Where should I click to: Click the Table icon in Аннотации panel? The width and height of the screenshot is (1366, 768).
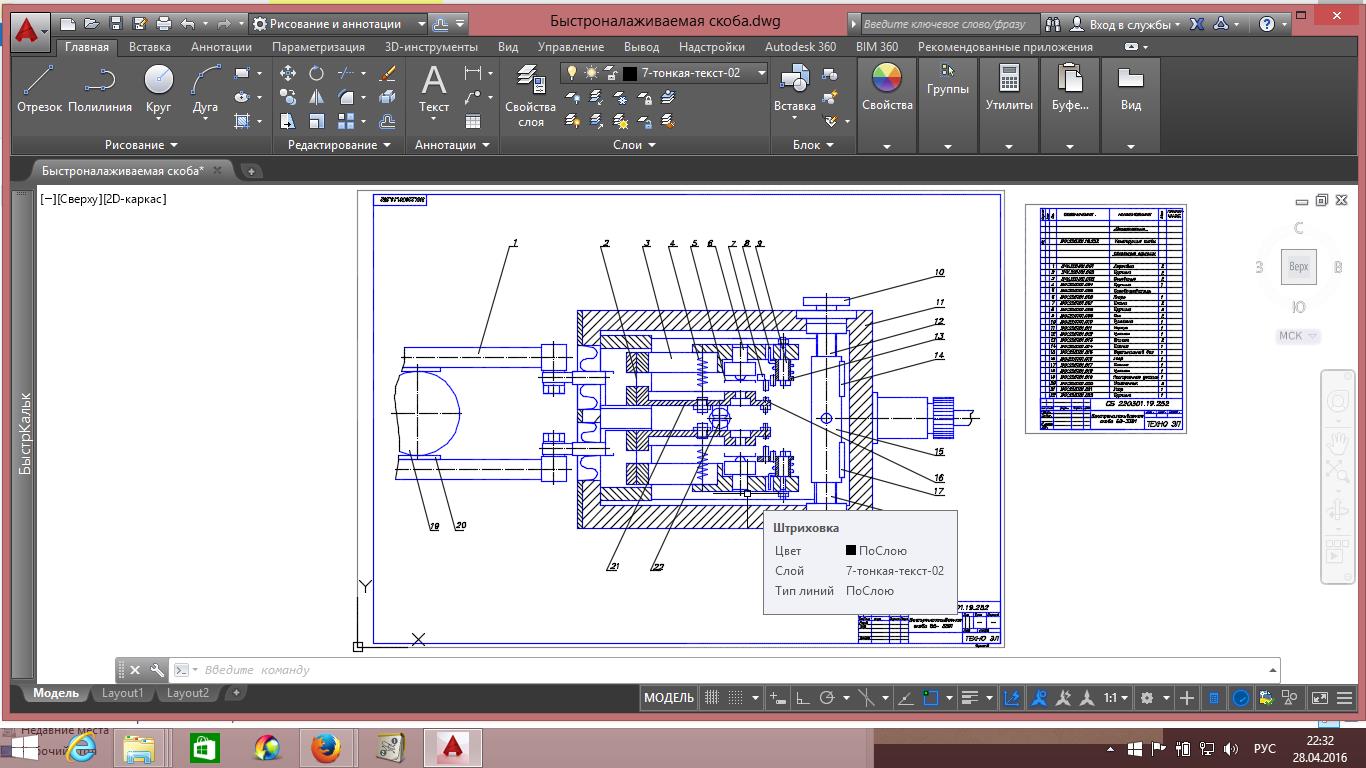473,121
